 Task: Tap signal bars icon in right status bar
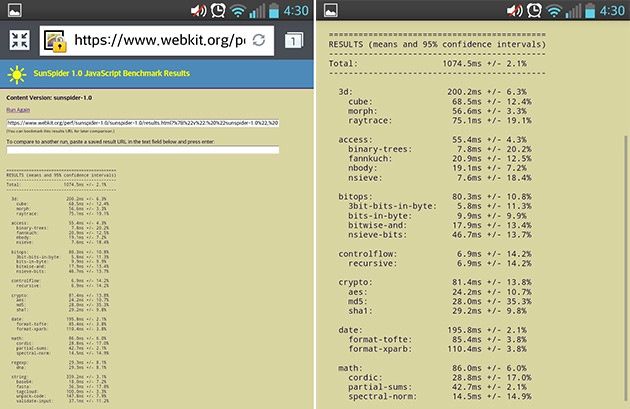click(573, 11)
